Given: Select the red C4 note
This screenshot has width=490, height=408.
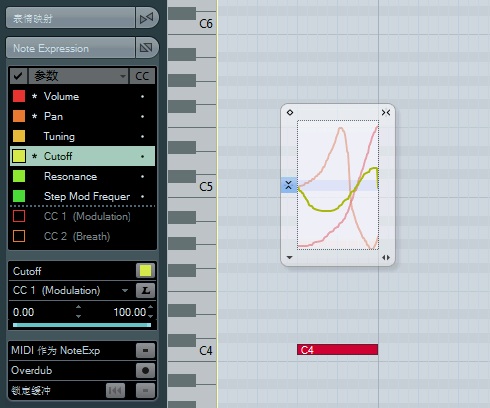Looking at the screenshot, I should [337, 350].
